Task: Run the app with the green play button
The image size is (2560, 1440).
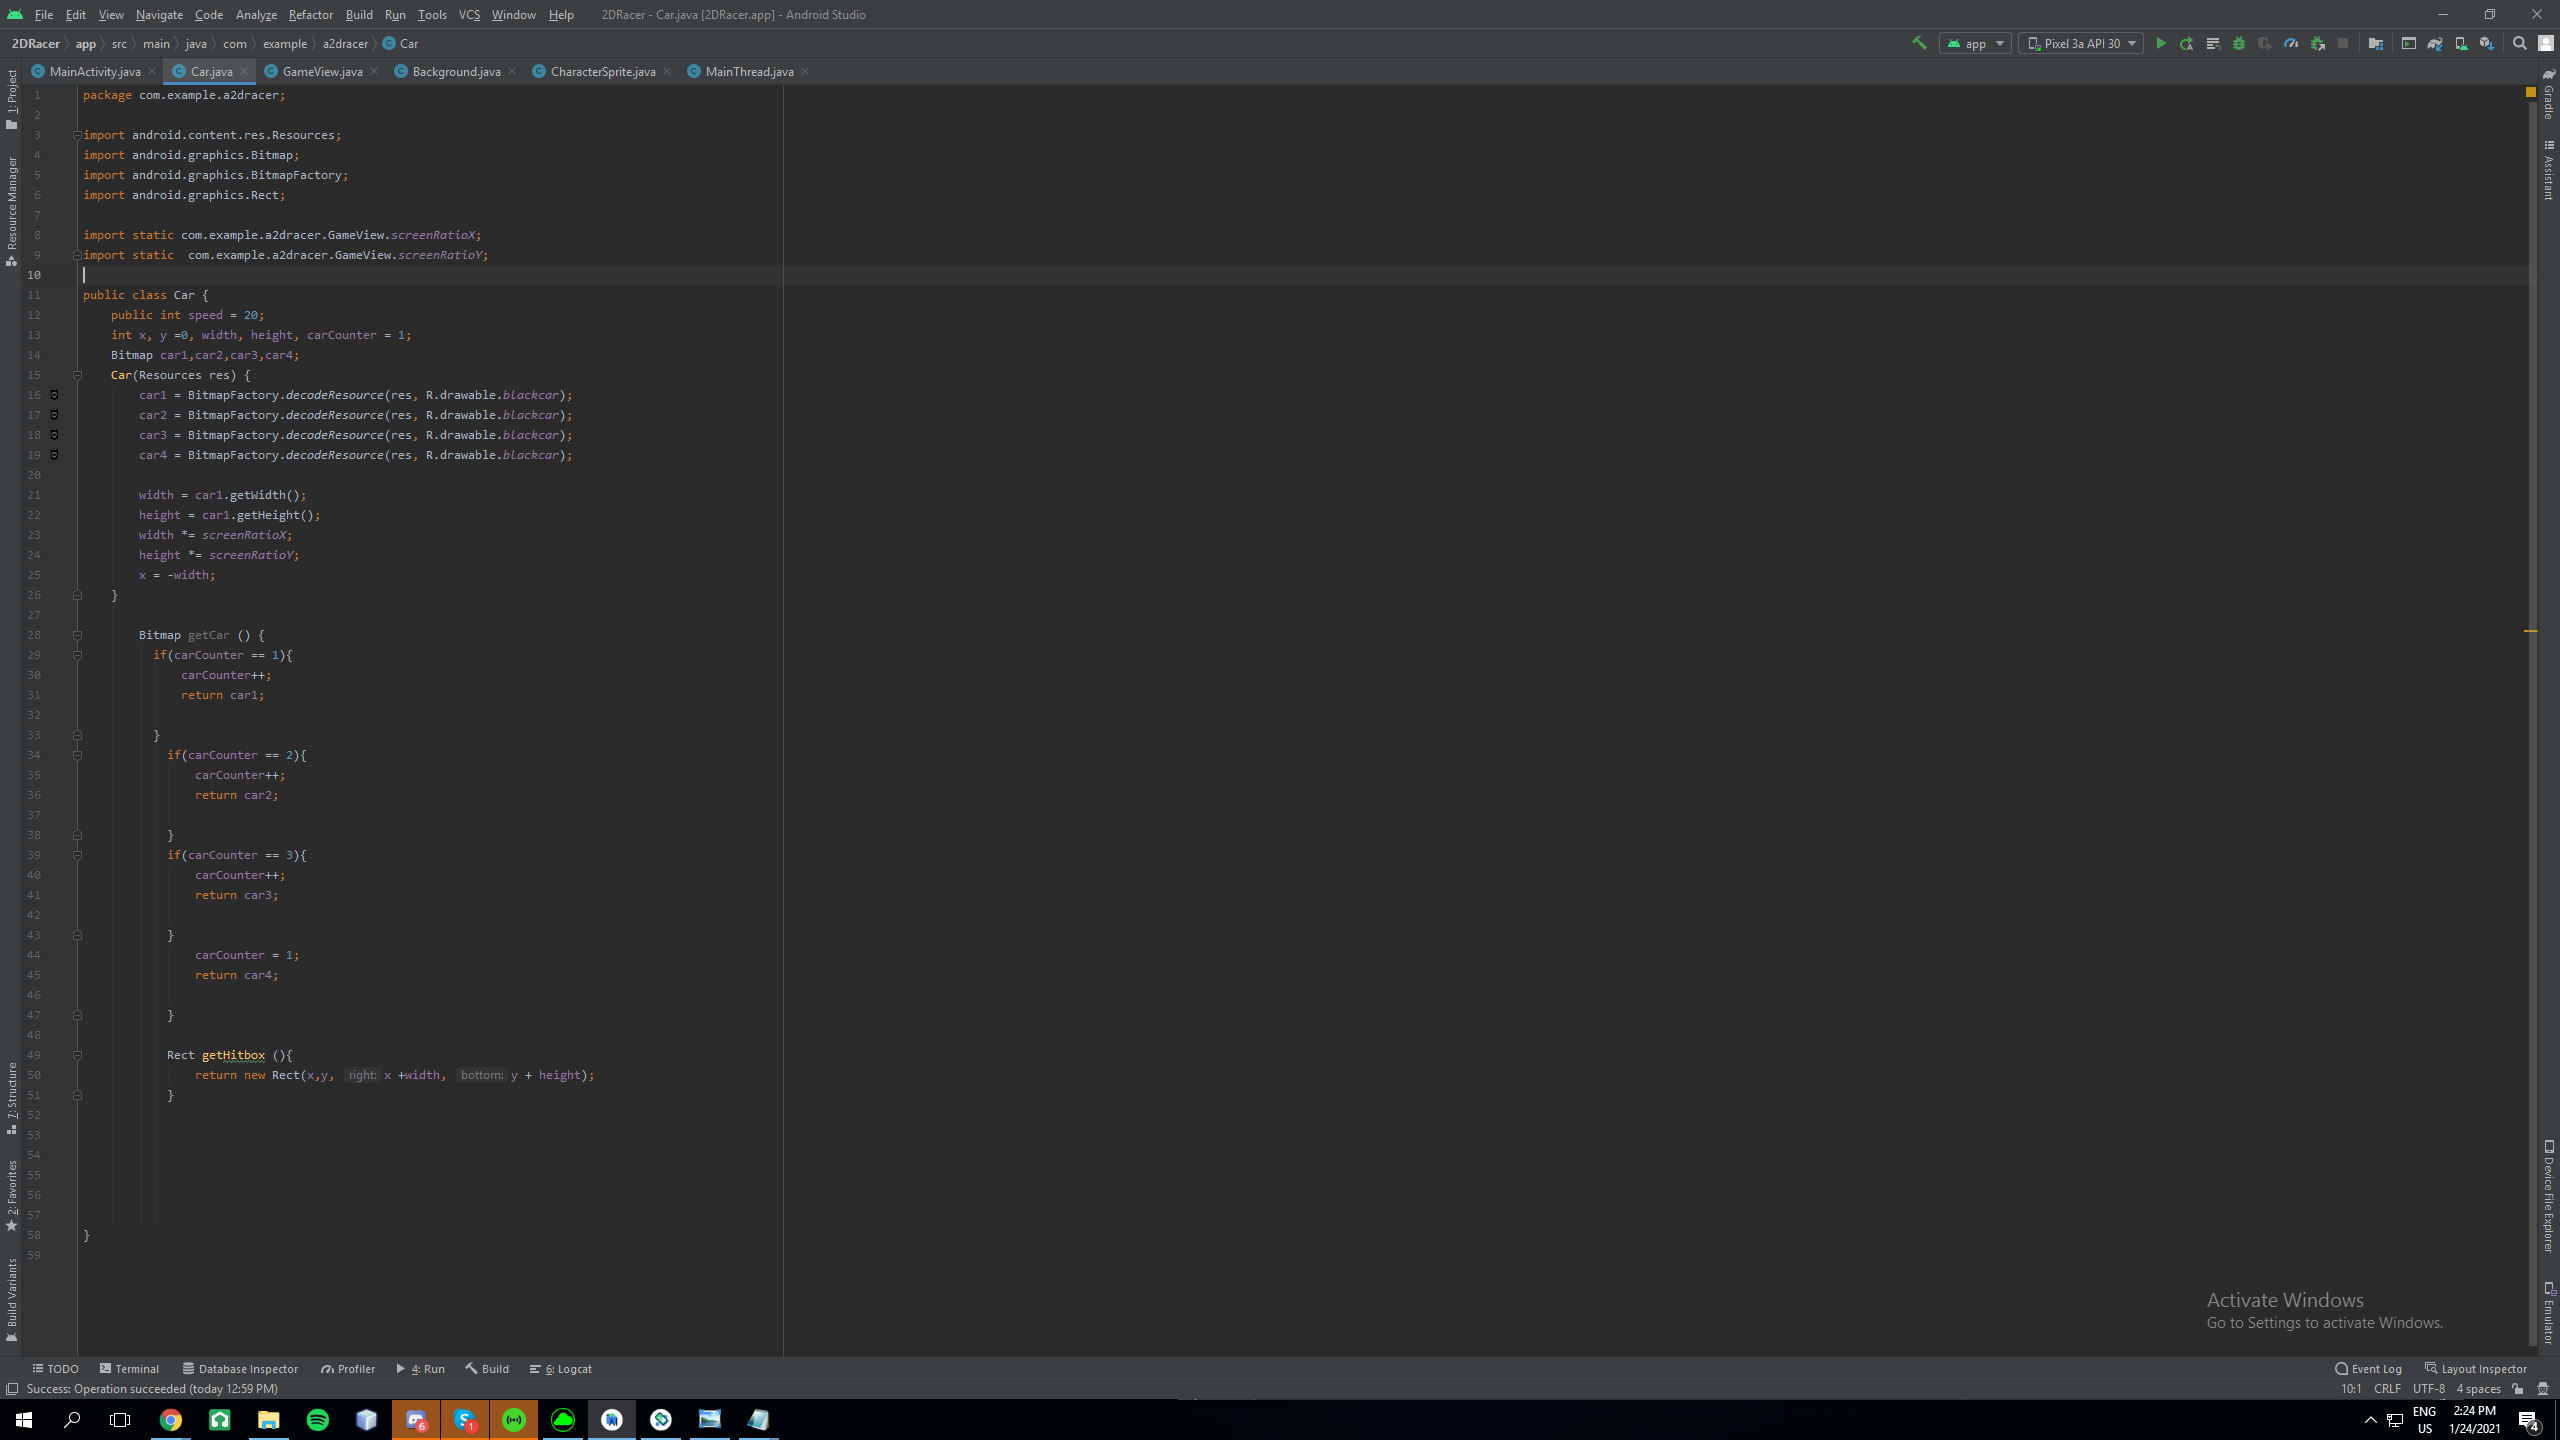Action: (x=2161, y=43)
